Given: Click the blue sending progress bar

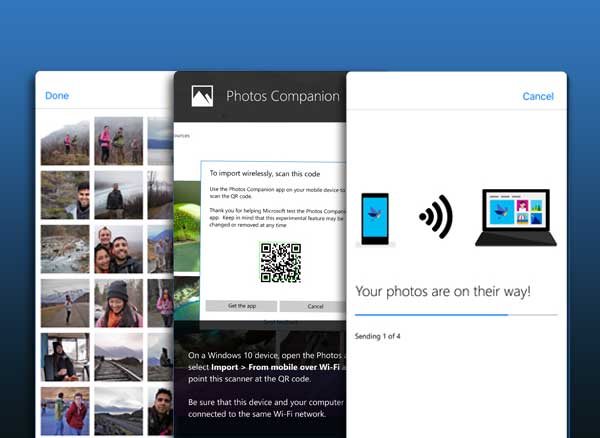Looking at the screenshot, I should tap(456, 315).
